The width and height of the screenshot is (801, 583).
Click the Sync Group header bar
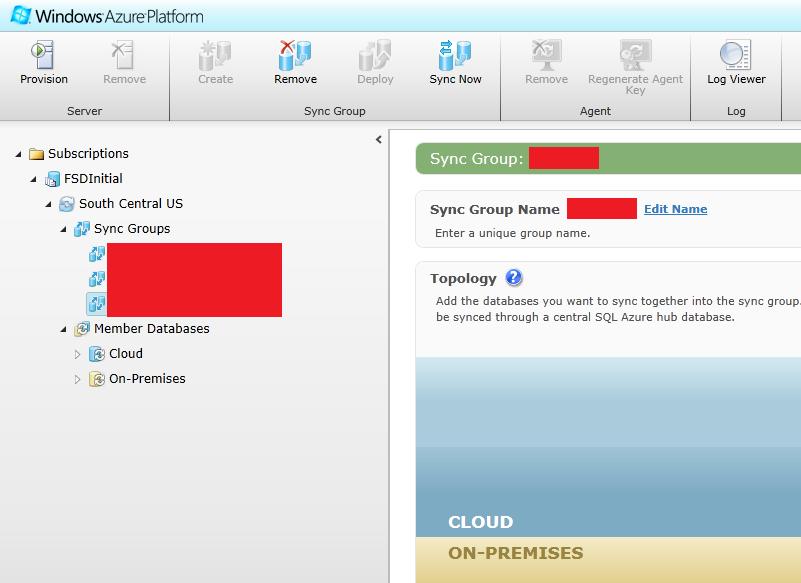click(x=608, y=158)
